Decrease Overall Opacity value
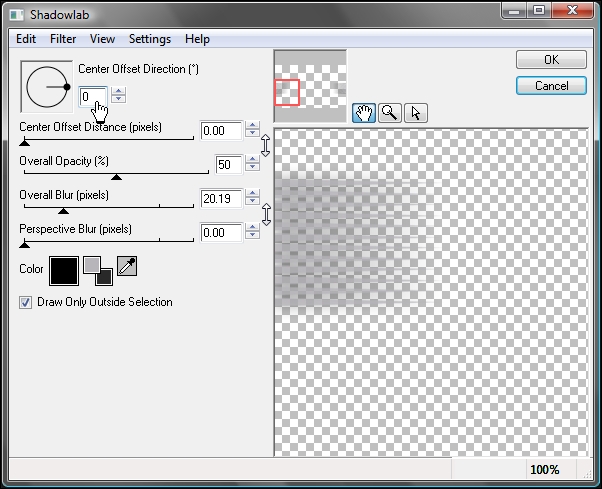 click(x=252, y=167)
